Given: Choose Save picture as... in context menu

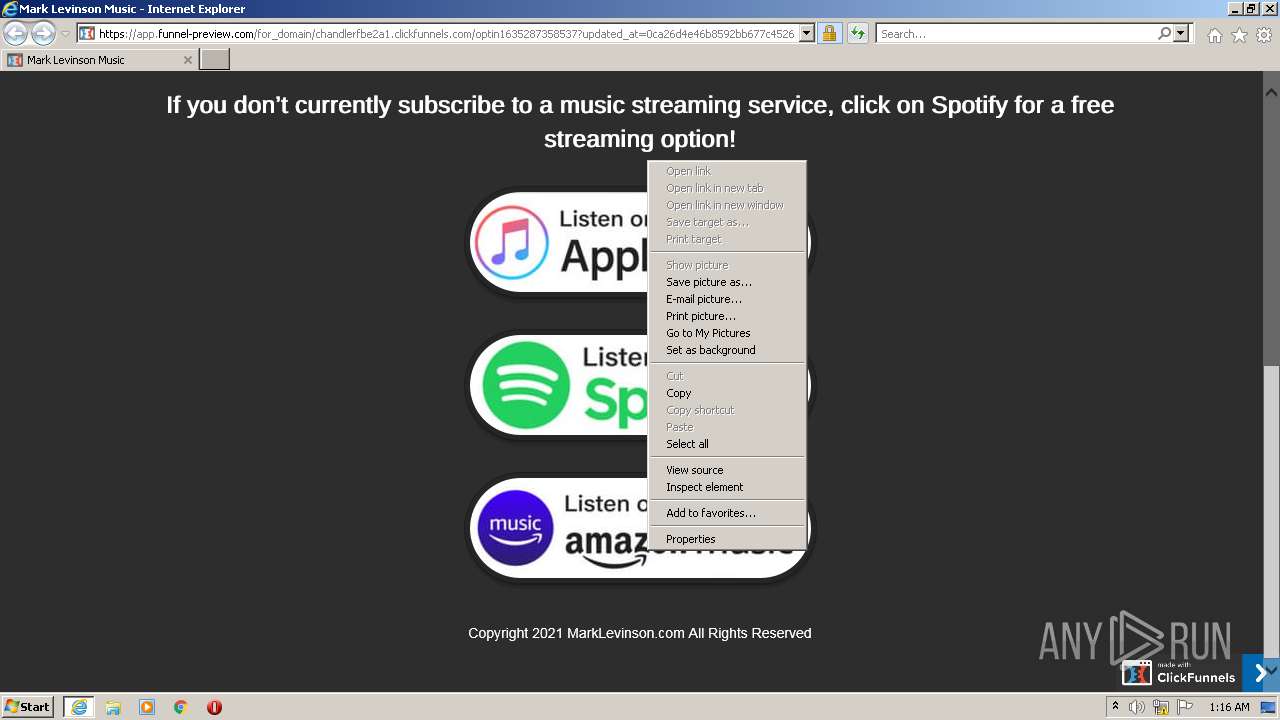Looking at the screenshot, I should (x=727, y=282).
